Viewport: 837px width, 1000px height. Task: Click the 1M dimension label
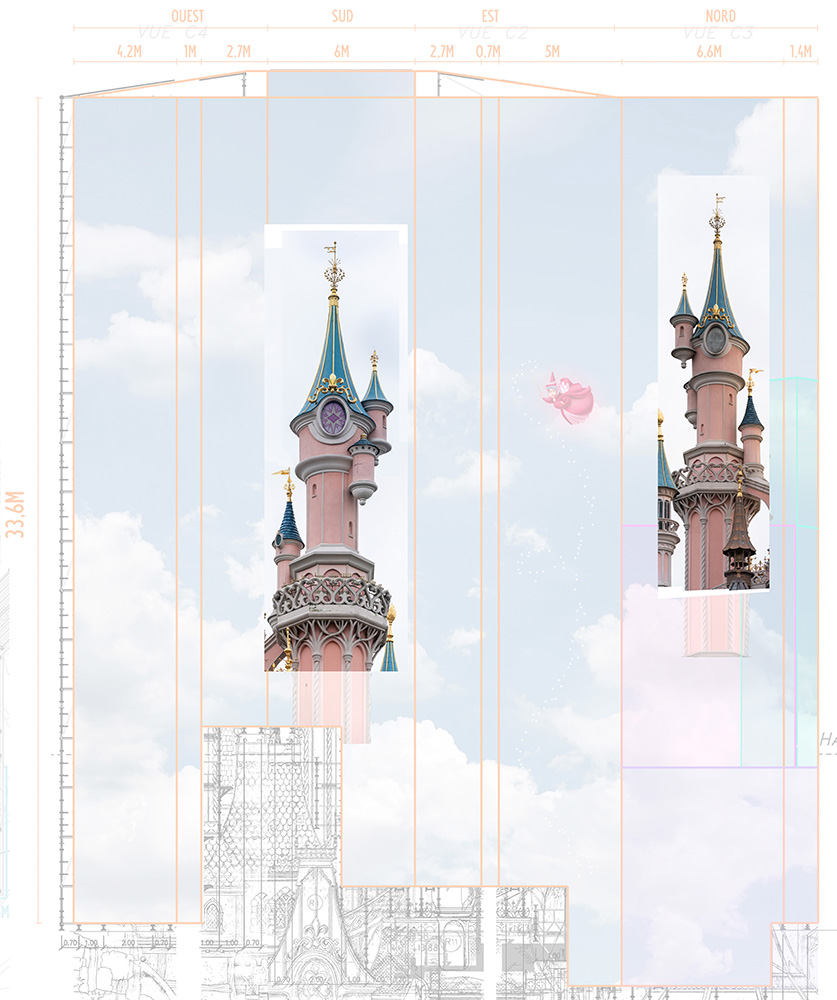point(190,51)
